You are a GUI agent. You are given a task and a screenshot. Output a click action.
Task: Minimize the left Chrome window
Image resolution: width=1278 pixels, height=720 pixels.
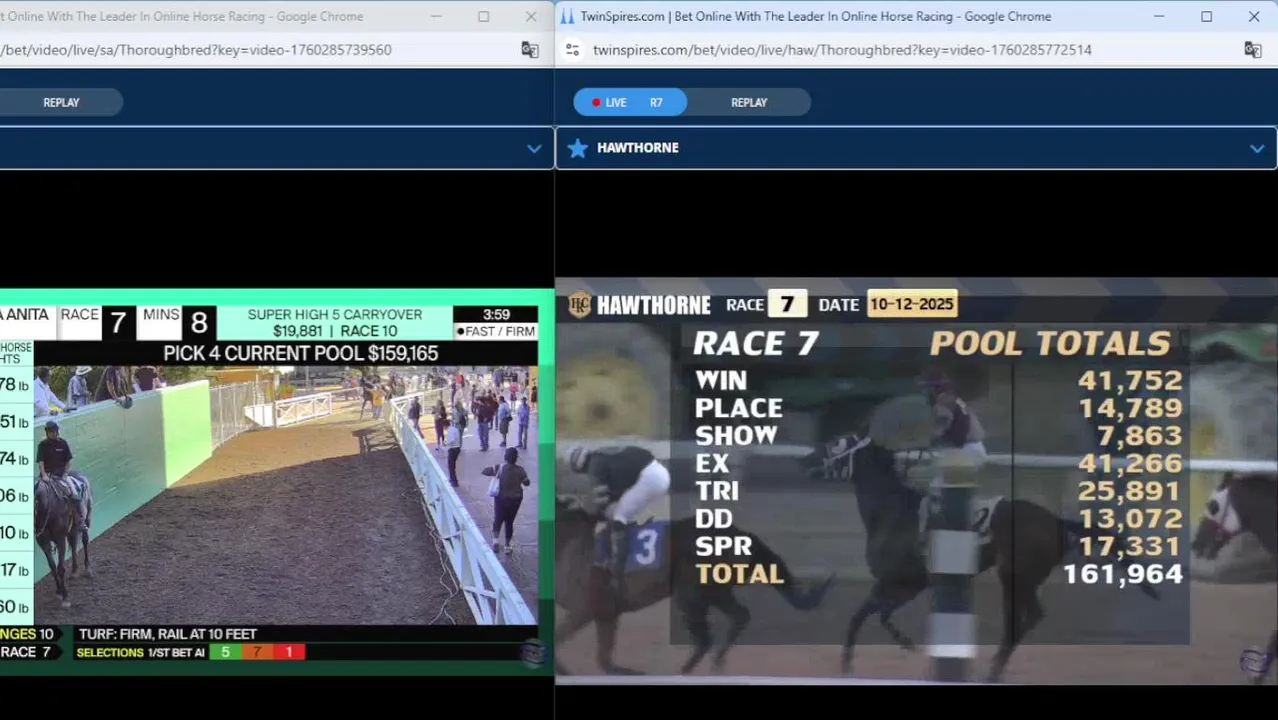(x=436, y=16)
